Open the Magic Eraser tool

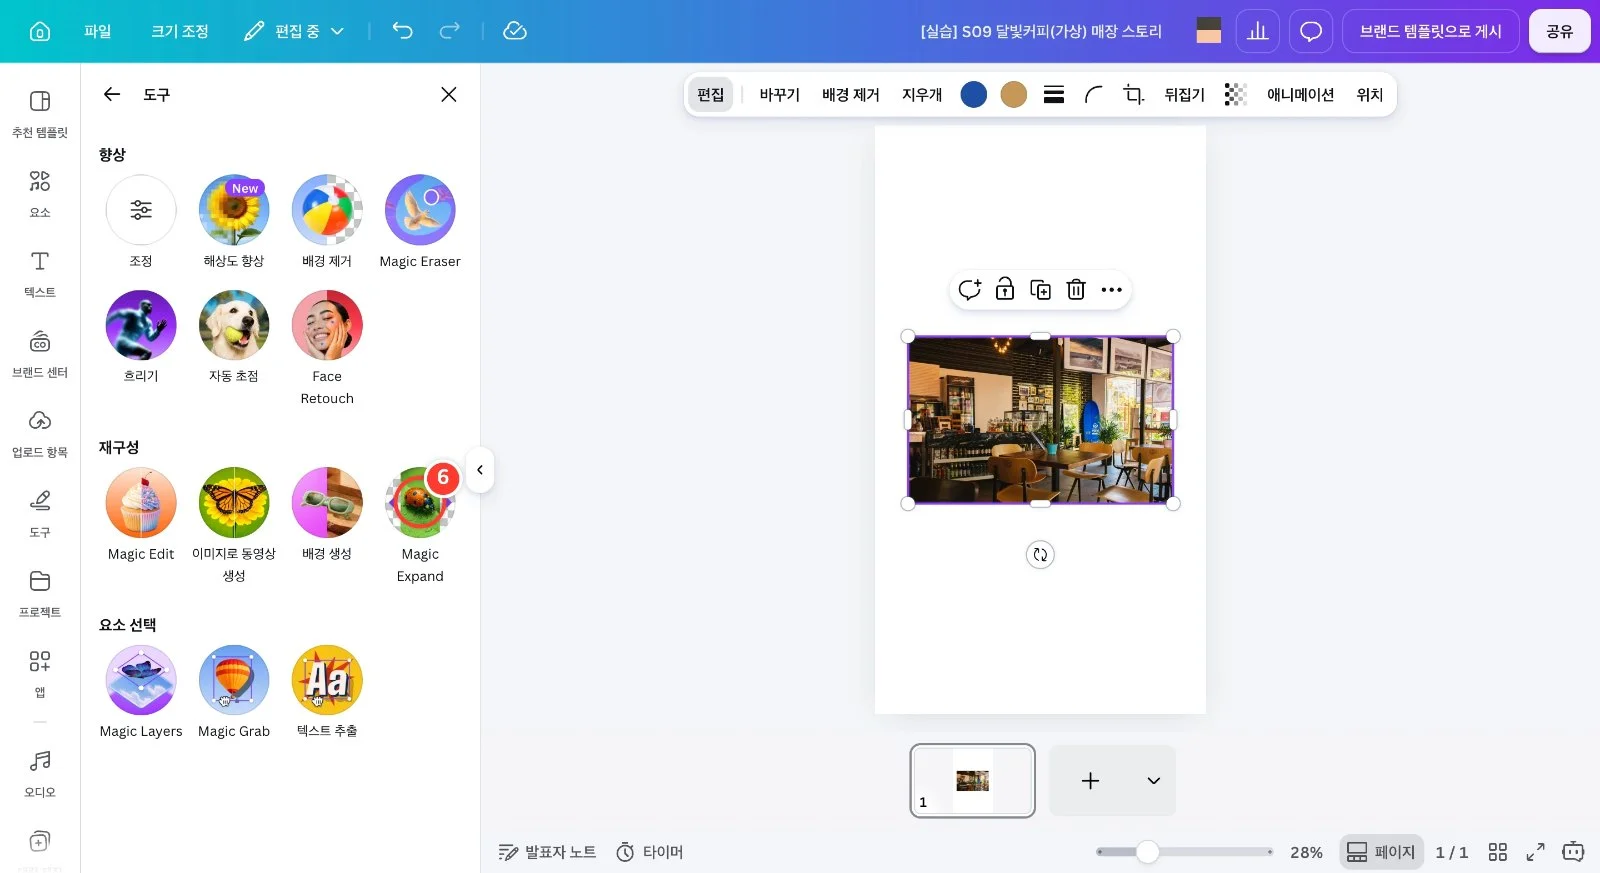click(420, 210)
